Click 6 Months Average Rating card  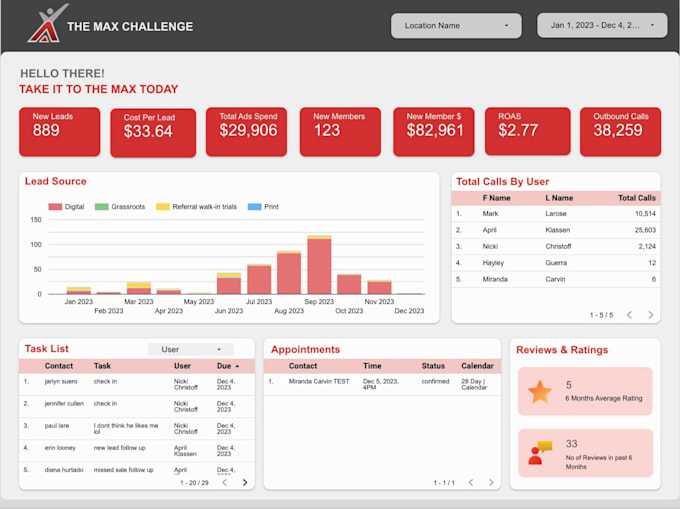tap(585, 392)
